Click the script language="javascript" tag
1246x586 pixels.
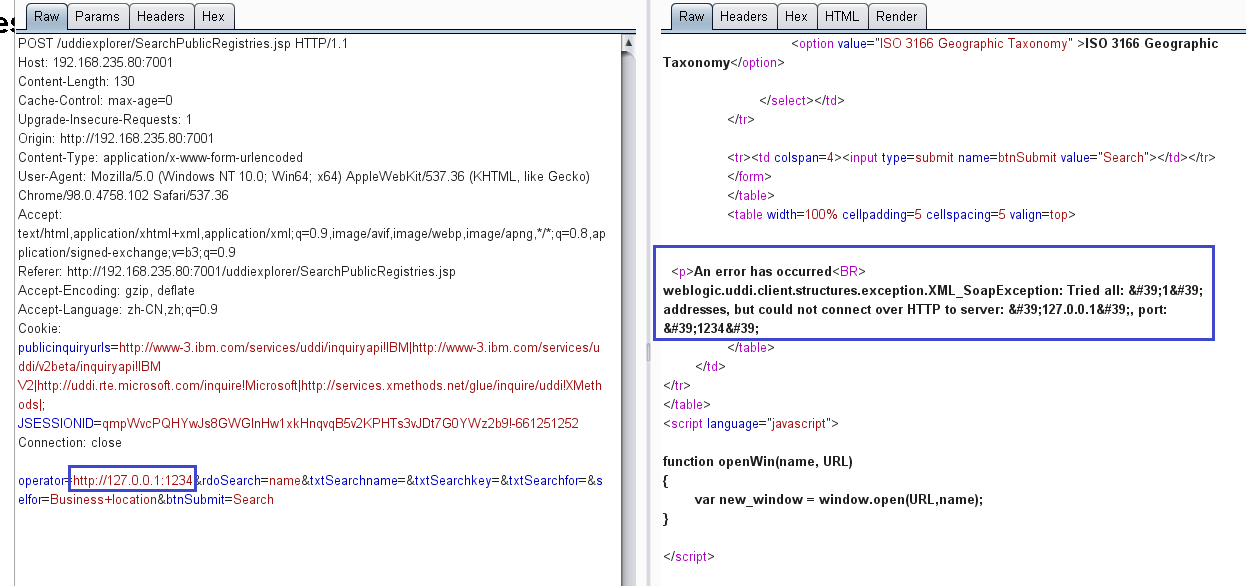[x=751, y=424]
